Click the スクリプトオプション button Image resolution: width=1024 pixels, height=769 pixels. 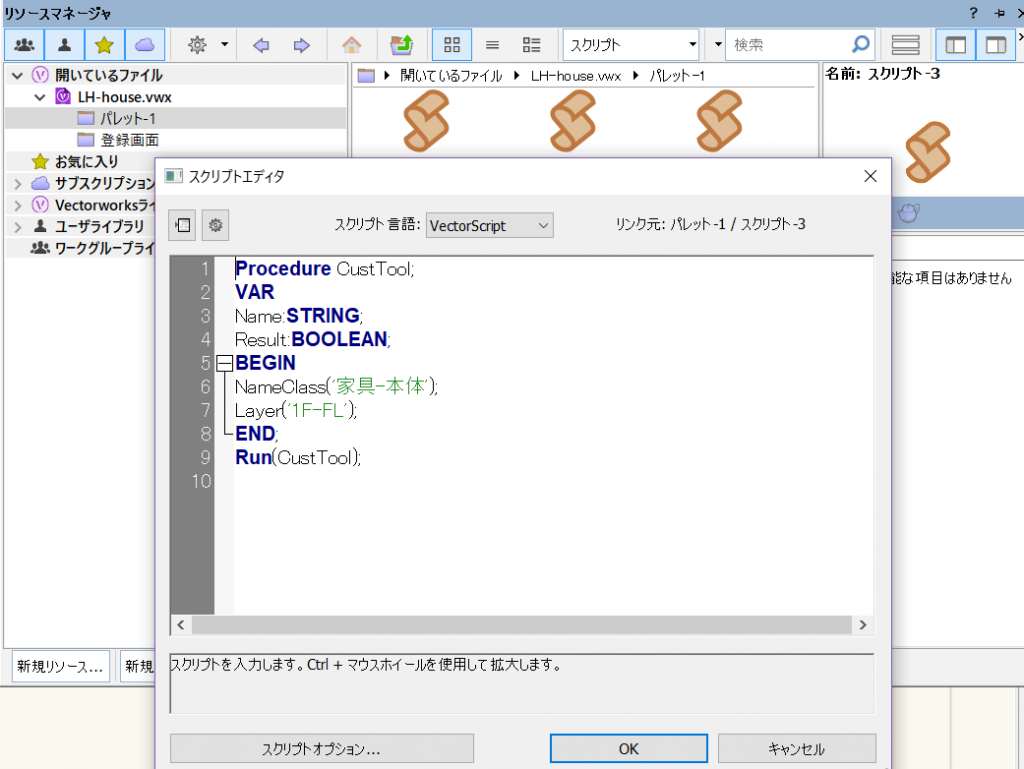pyautogui.click(x=321, y=748)
